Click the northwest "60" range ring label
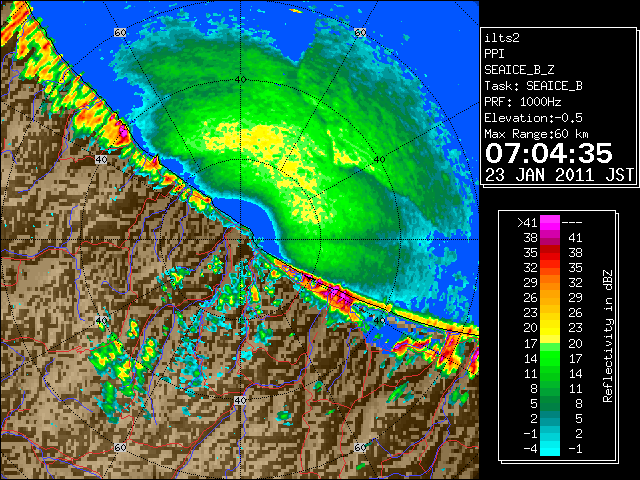 tap(120, 33)
